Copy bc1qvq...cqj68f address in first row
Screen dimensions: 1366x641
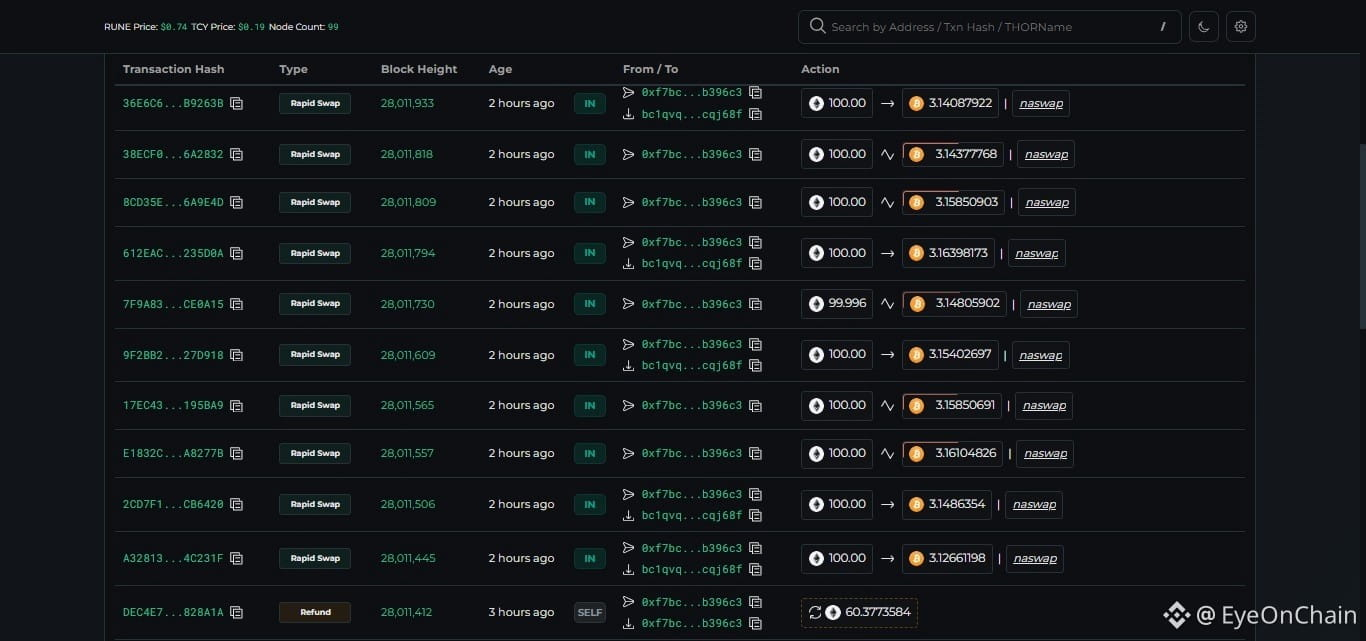756,114
